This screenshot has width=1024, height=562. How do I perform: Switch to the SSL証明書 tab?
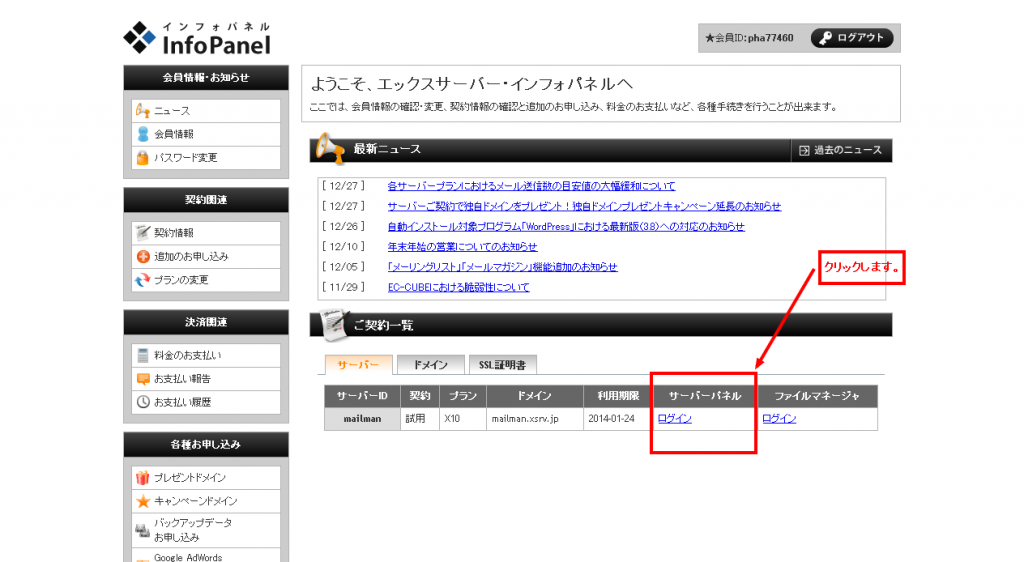(x=502, y=365)
